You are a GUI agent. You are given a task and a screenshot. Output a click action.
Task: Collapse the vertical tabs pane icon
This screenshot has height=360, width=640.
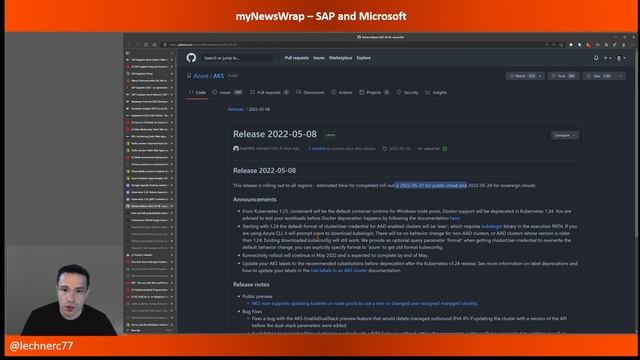128,53
